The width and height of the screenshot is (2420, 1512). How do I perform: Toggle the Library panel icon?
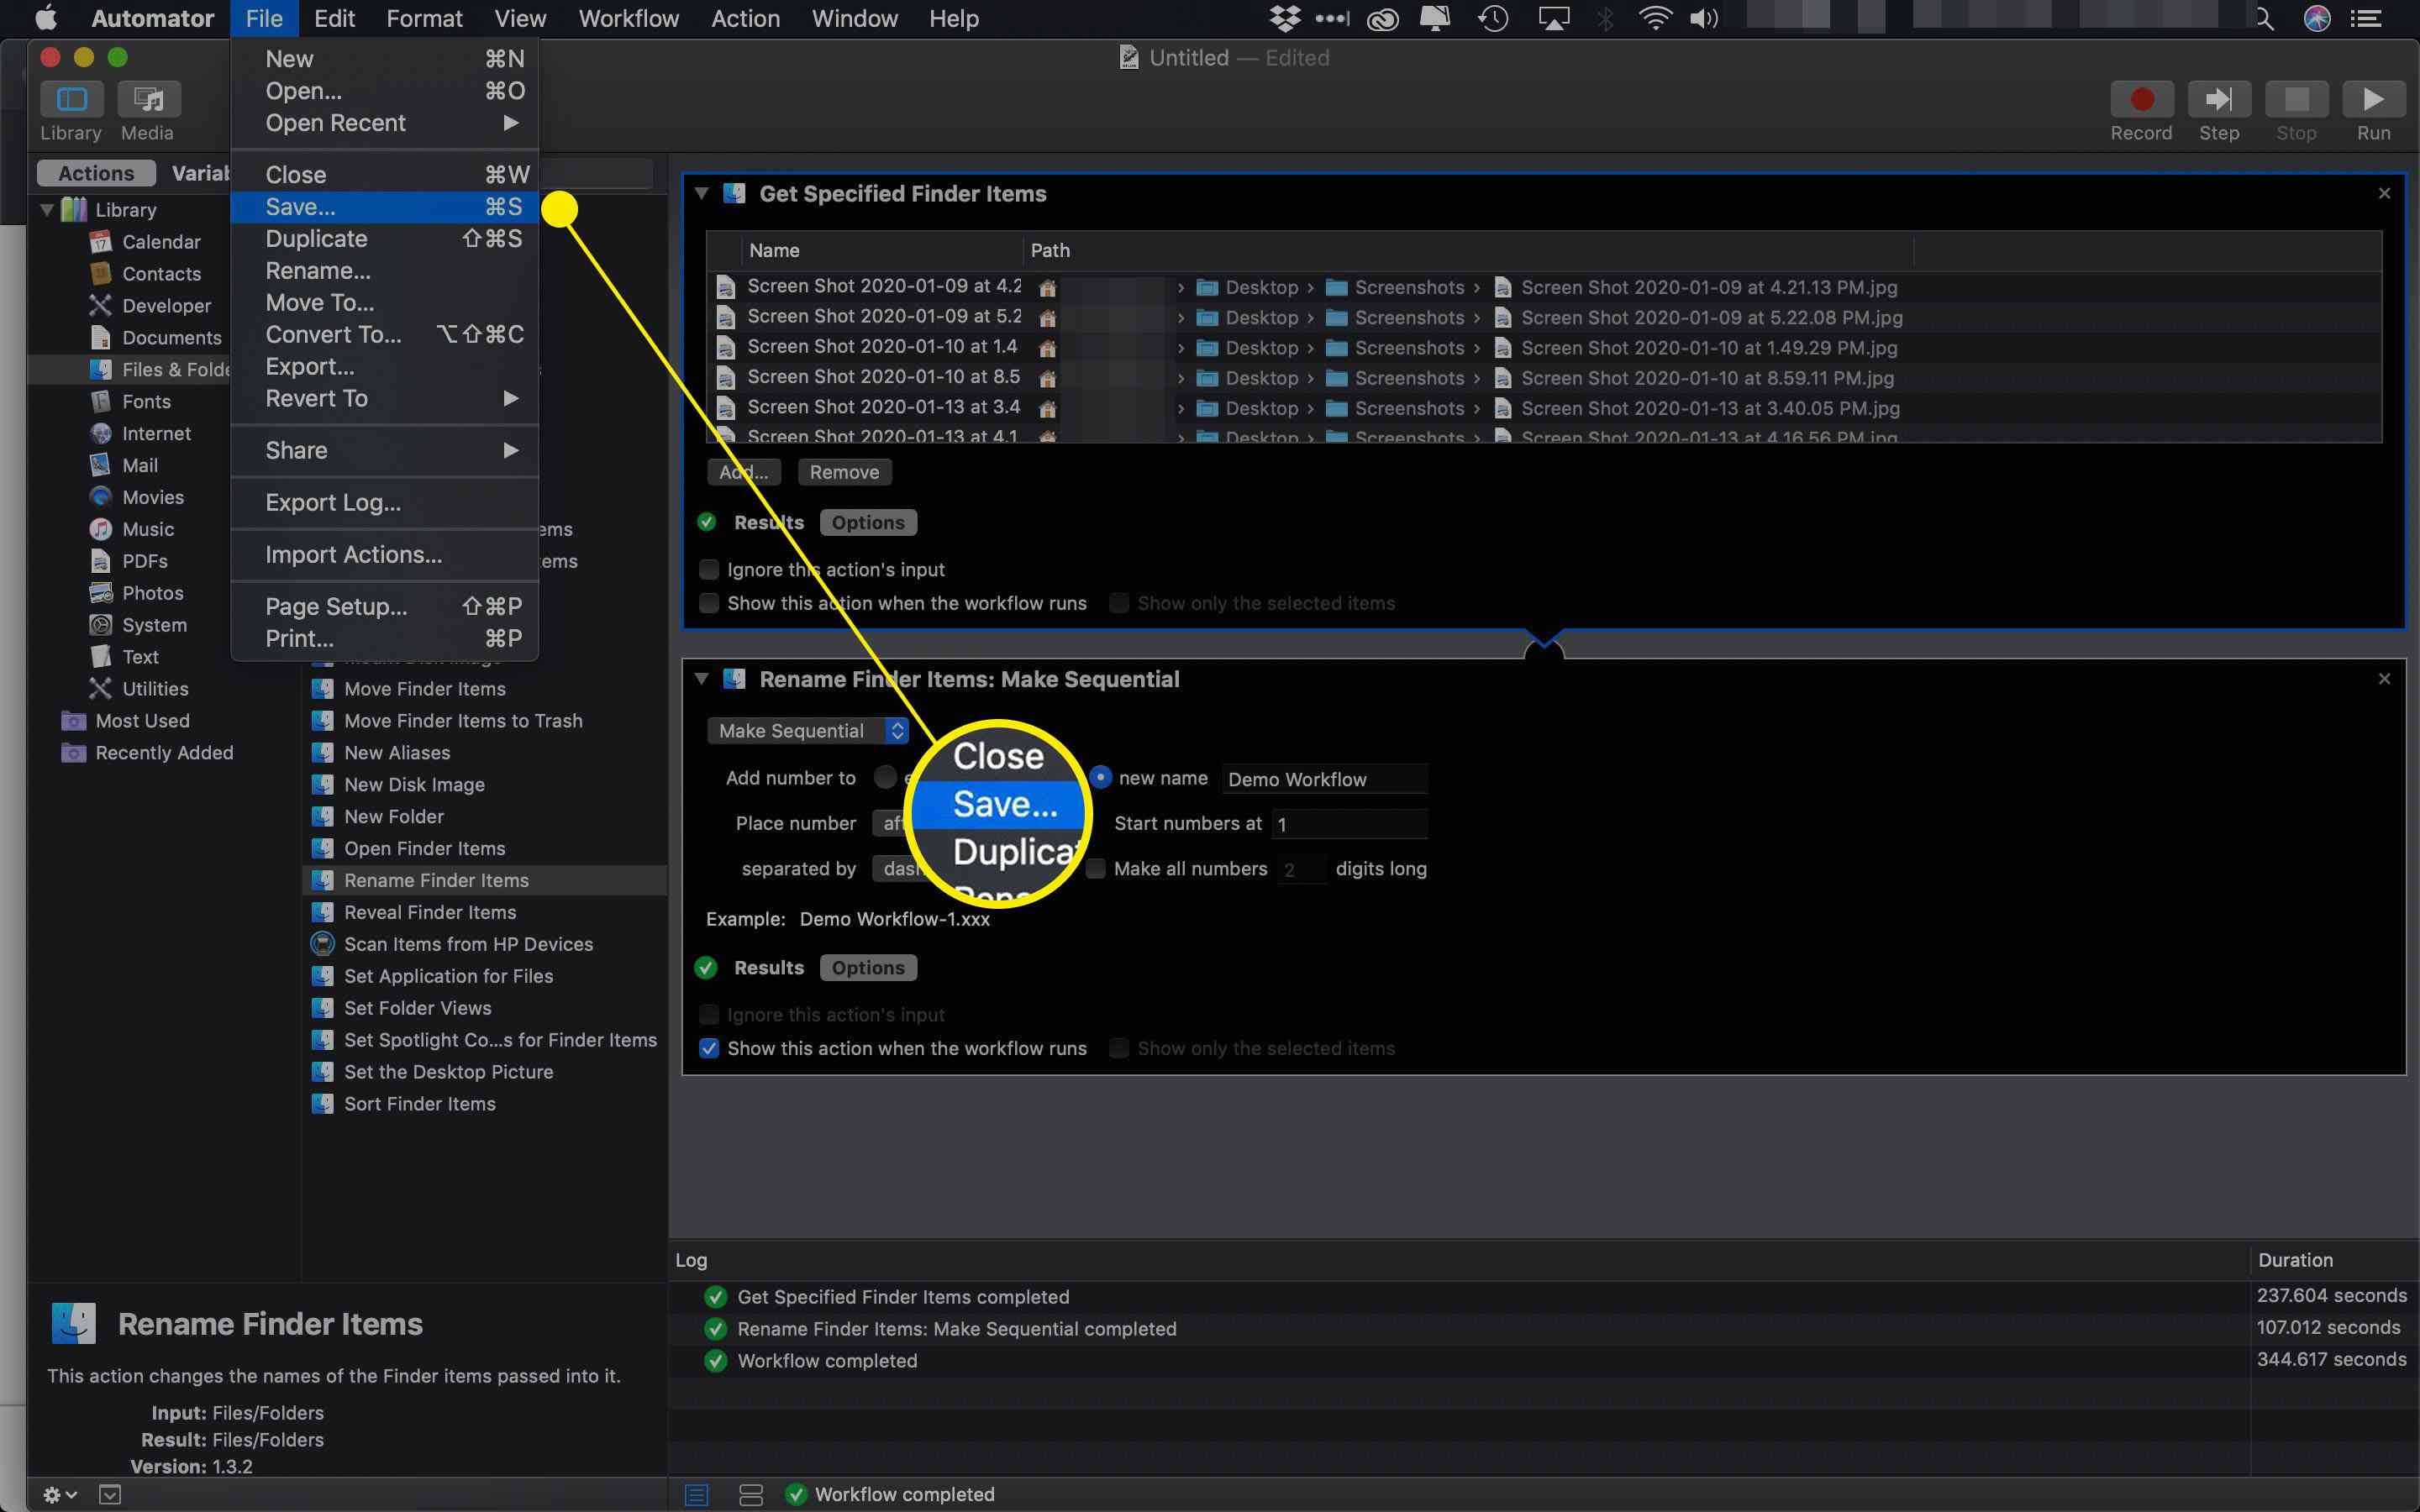(71, 99)
